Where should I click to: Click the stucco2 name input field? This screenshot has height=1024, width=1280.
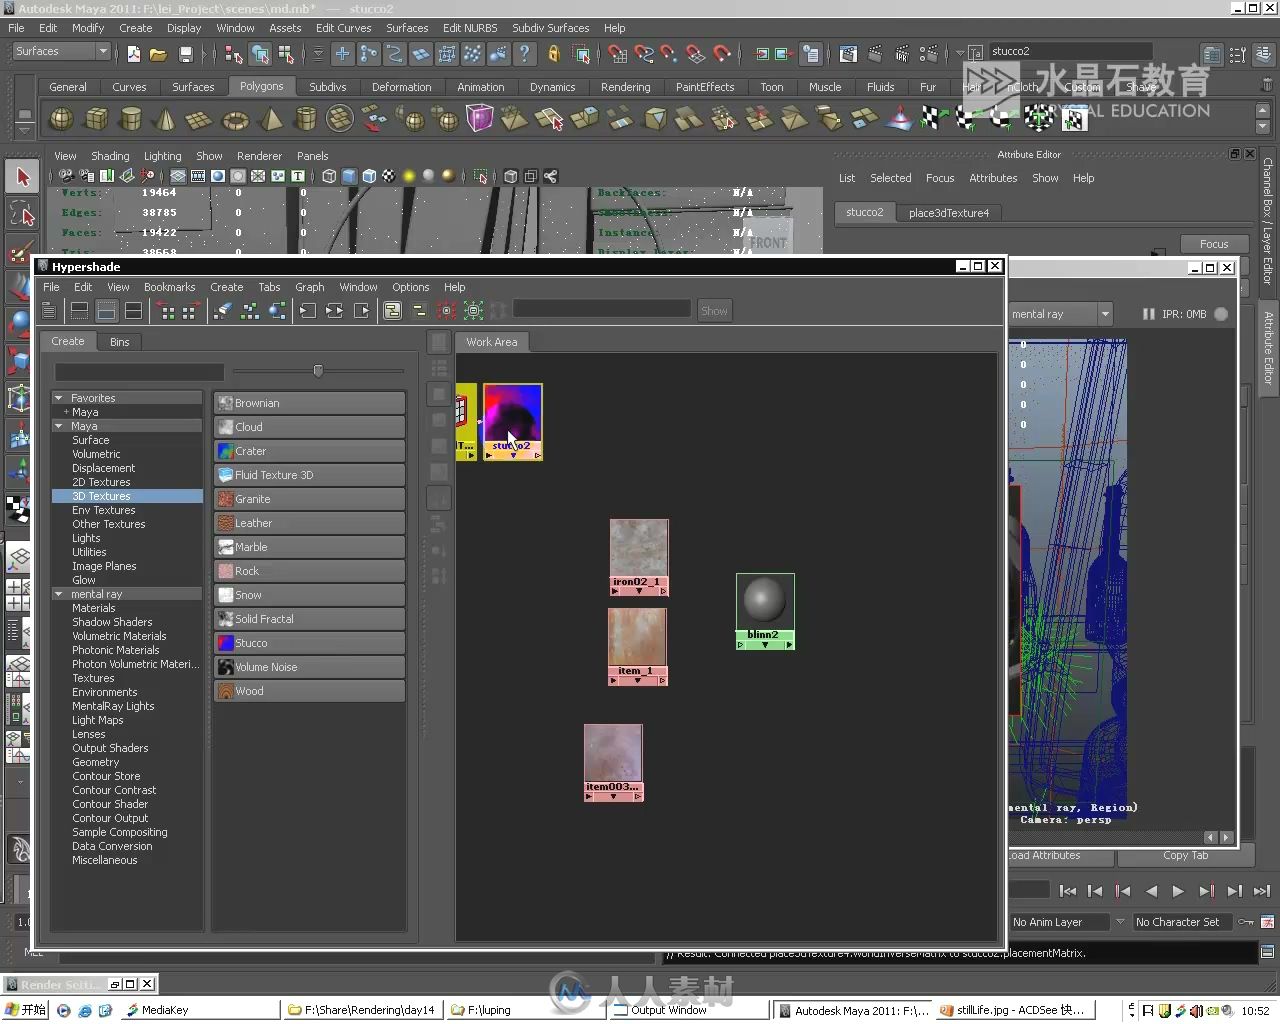[x=1069, y=51]
